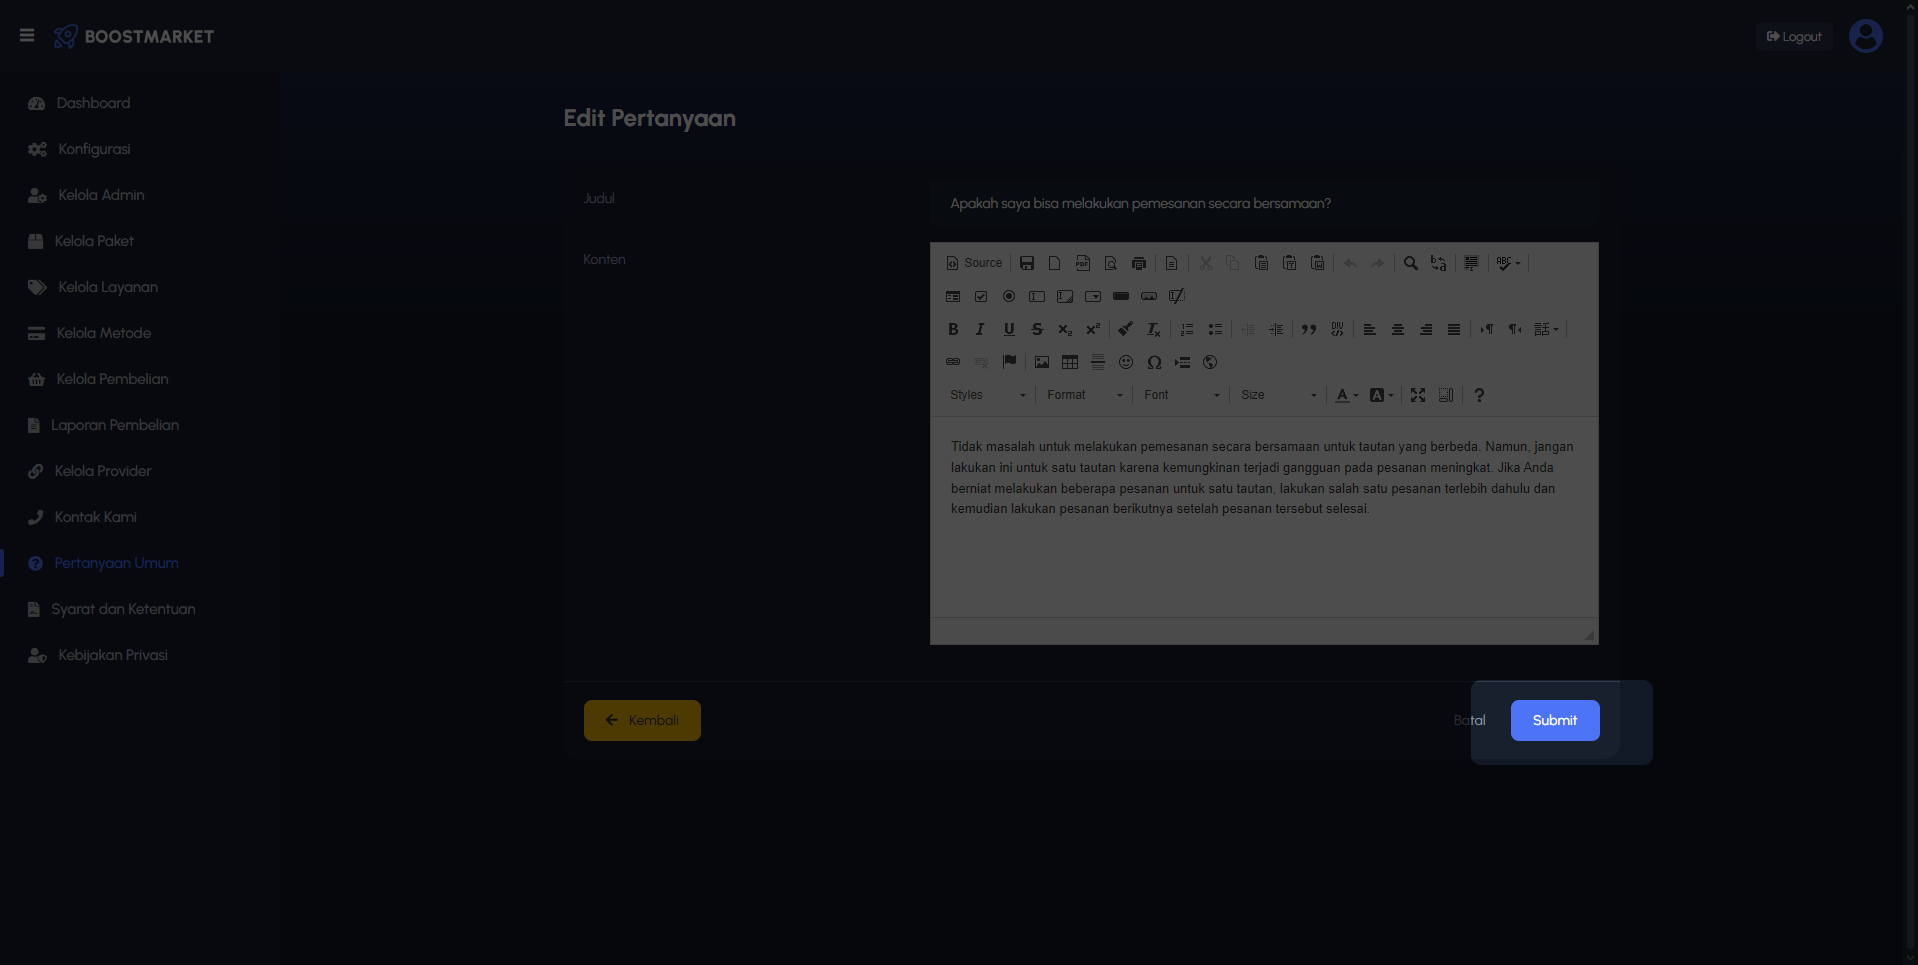Insert a text field element

click(1037, 296)
